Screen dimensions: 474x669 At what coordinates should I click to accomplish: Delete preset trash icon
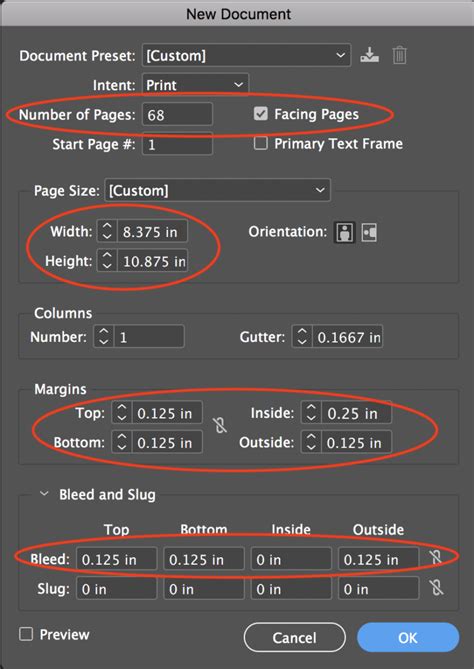(x=399, y=55)
